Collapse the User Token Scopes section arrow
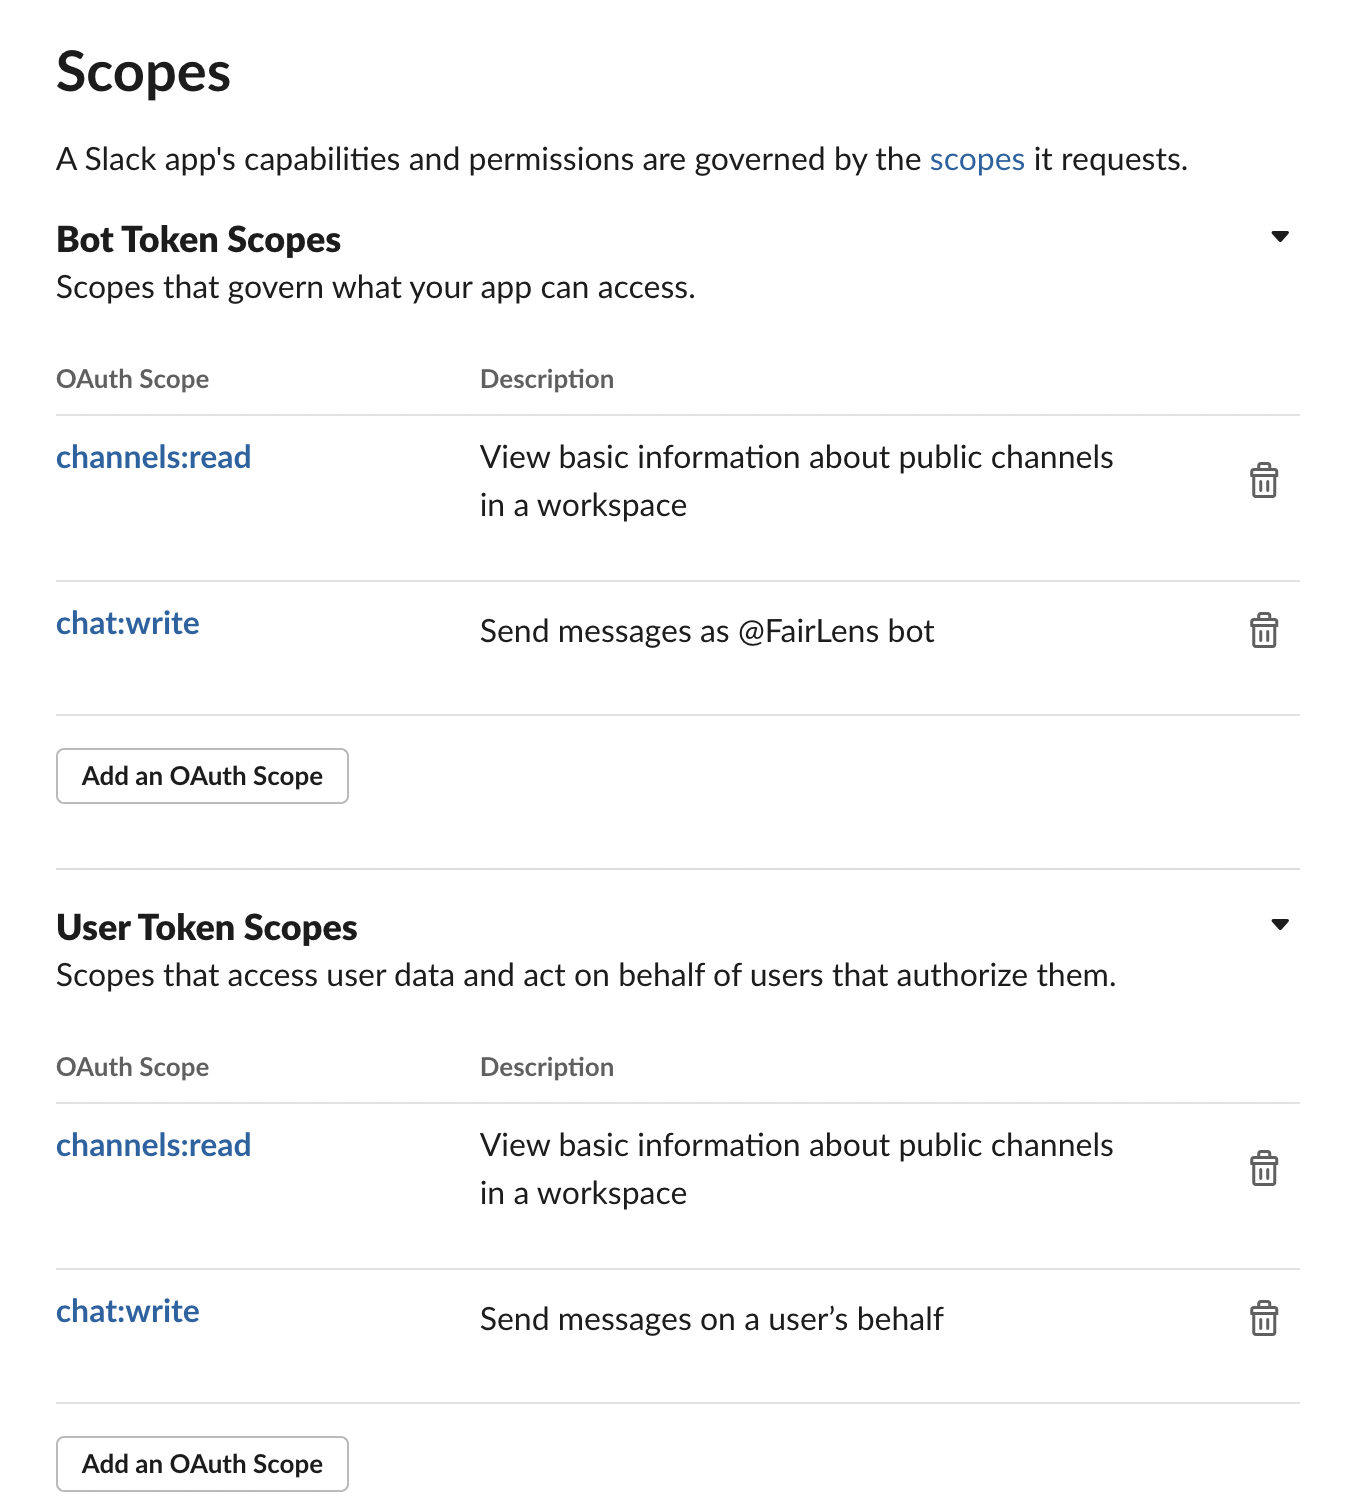 (x=1280, y=925)
